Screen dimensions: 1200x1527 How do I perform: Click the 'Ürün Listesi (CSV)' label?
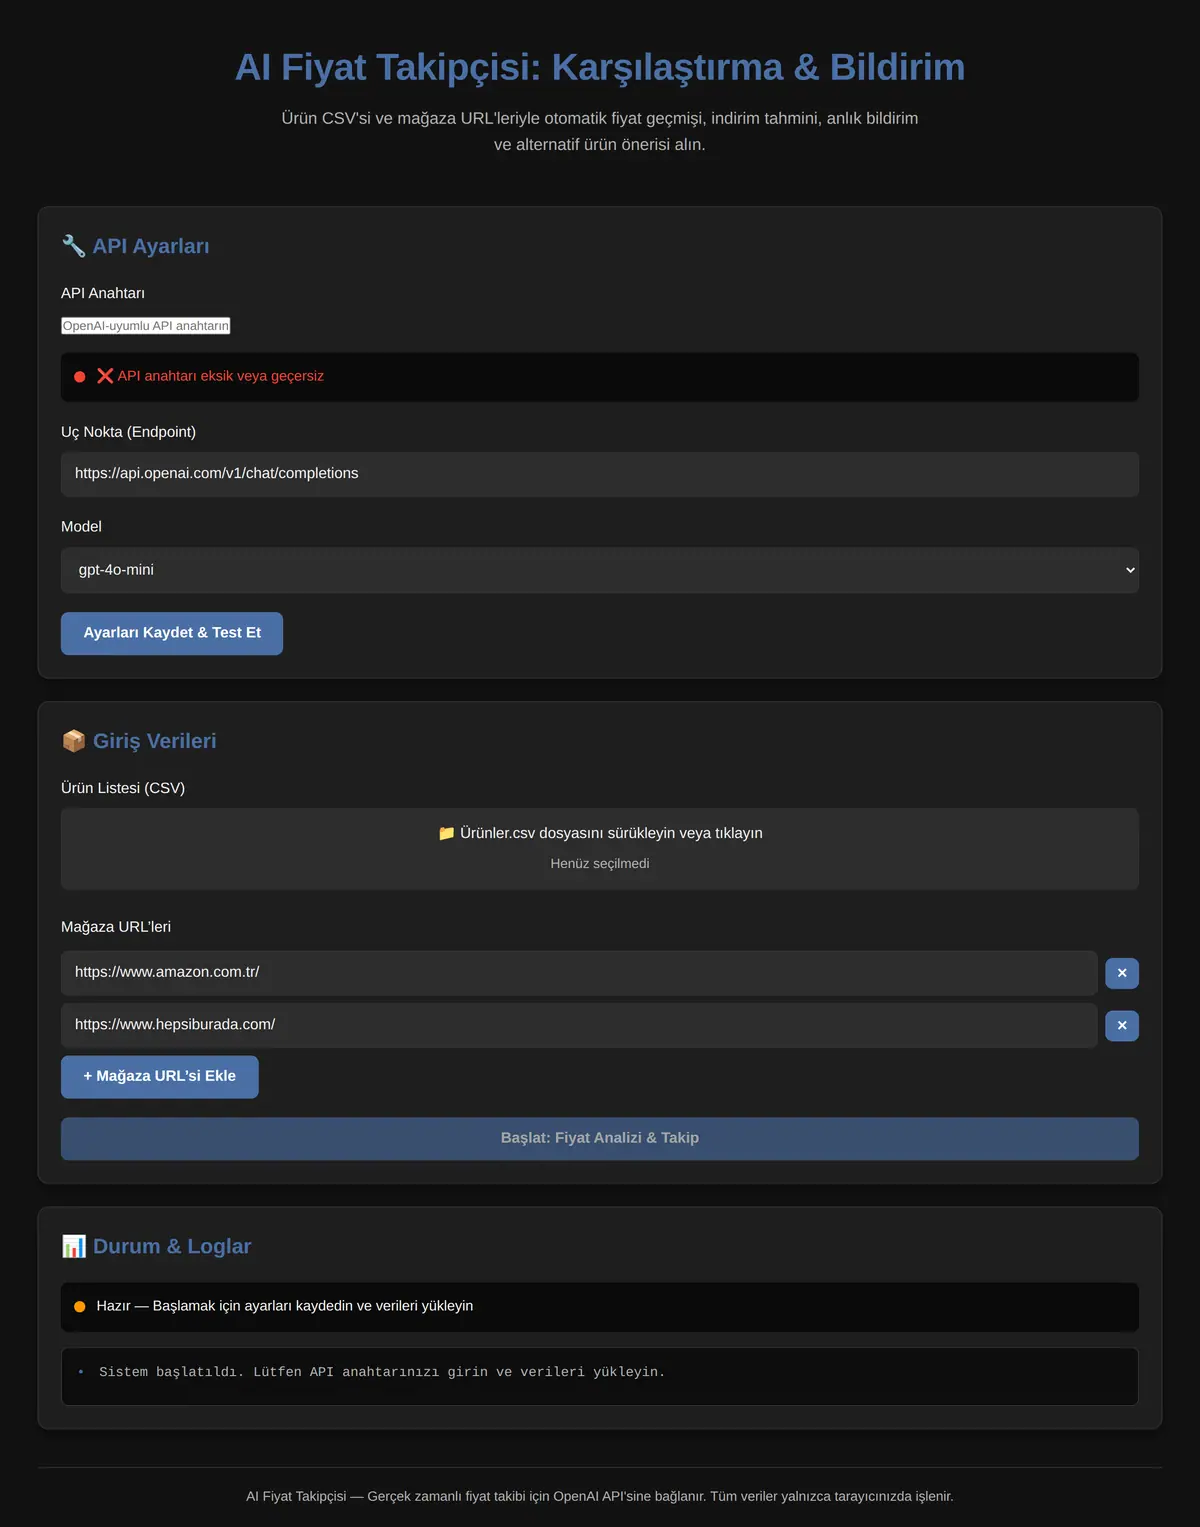tap(123, 788)
